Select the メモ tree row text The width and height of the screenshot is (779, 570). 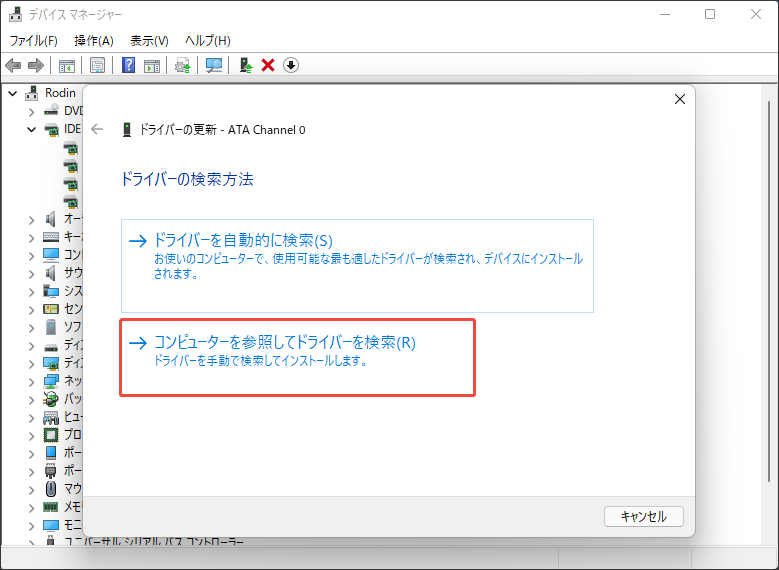point(73,507)
